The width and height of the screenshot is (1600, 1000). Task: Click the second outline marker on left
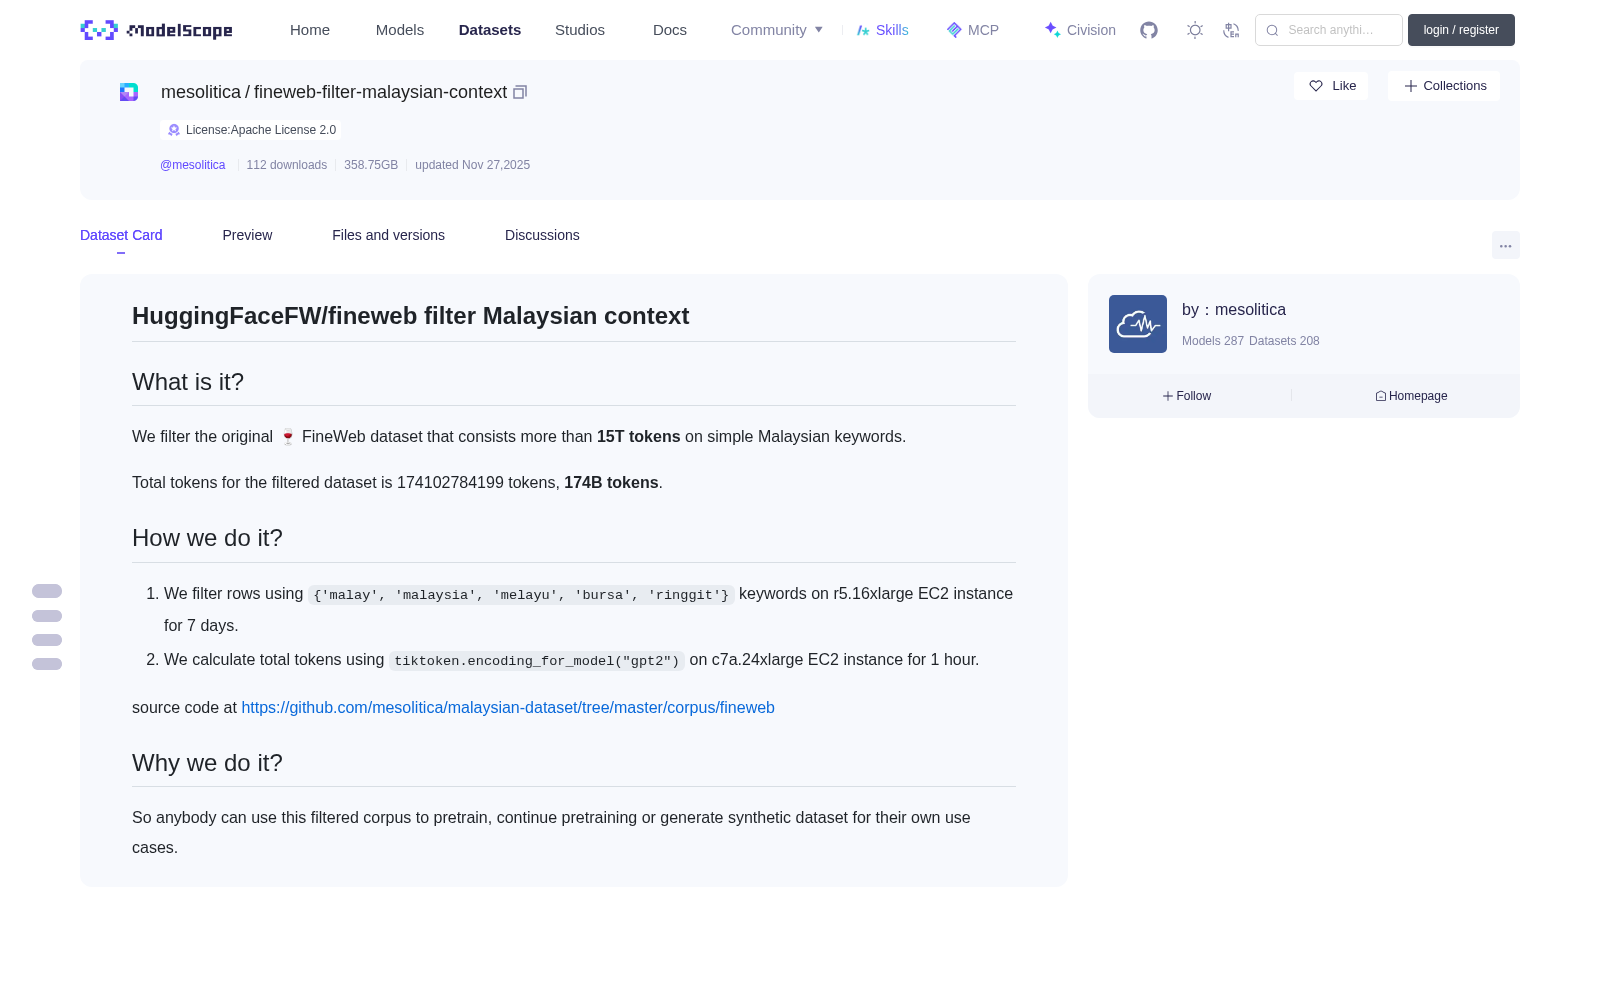coord(47,616)
